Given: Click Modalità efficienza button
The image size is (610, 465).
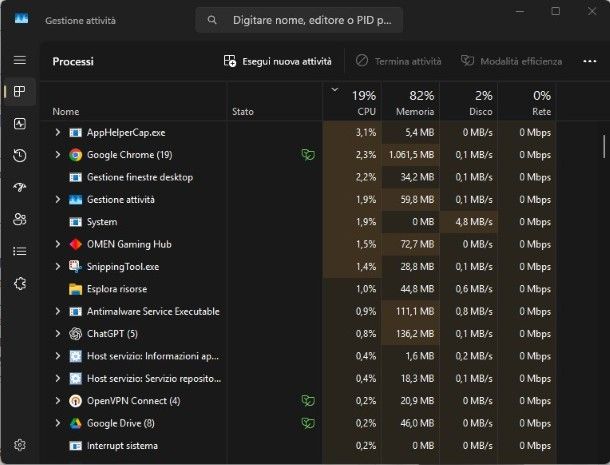Looking at the screenshot, I should click(512, 61).
